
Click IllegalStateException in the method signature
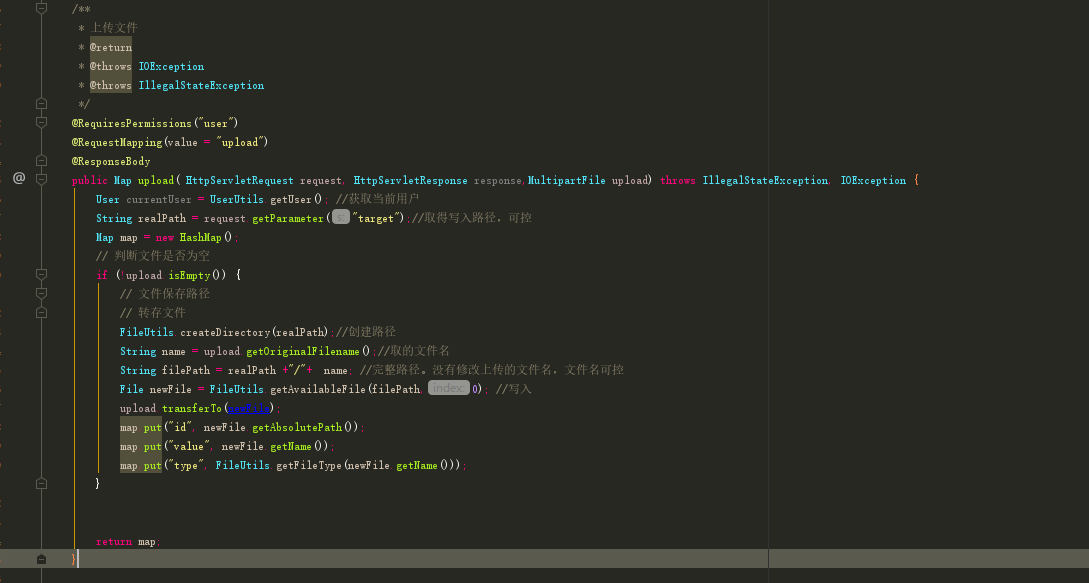click(765, 180)
